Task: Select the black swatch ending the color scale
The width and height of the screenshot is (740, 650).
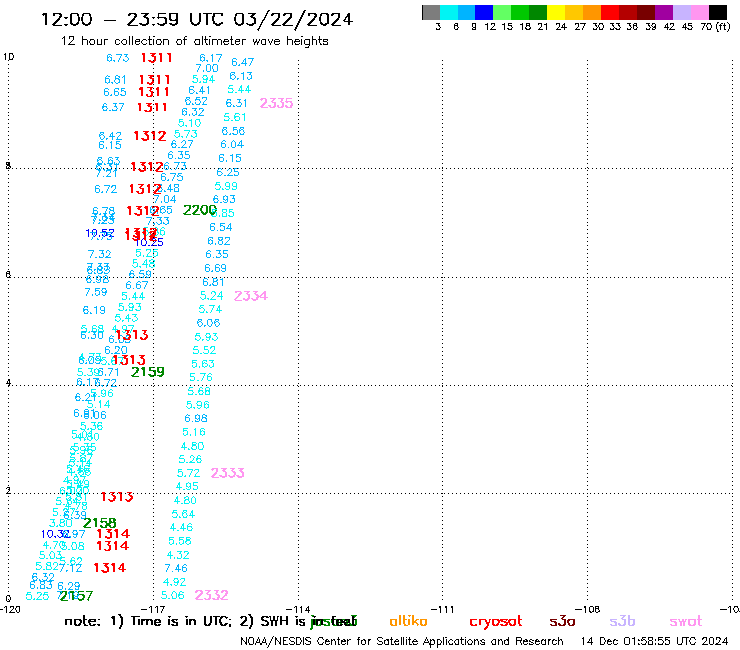Action: point(718,12)
